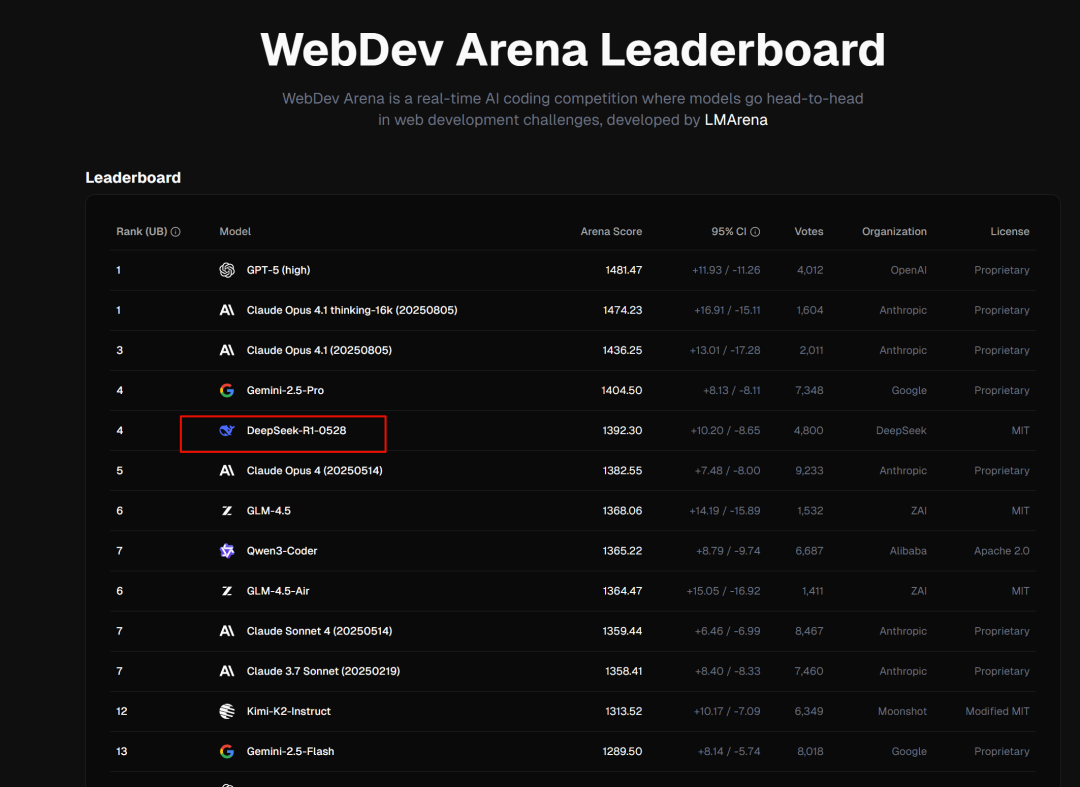This screenshot has height=787, width=1080.
Task: Select the Claude Opus 4 (20250514) model name
Action: [314, 470]
